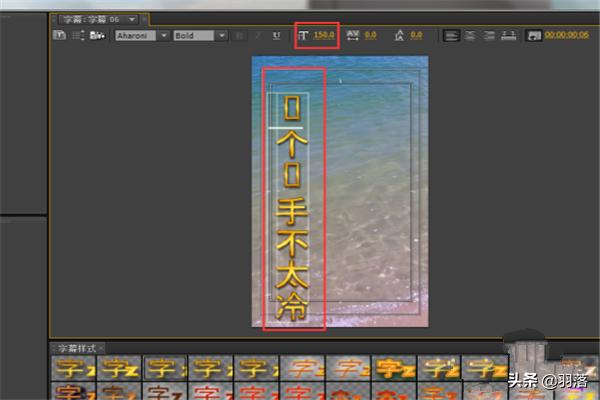
Task: Select the leading value 0.0
Action: click(x=416, y=35)
